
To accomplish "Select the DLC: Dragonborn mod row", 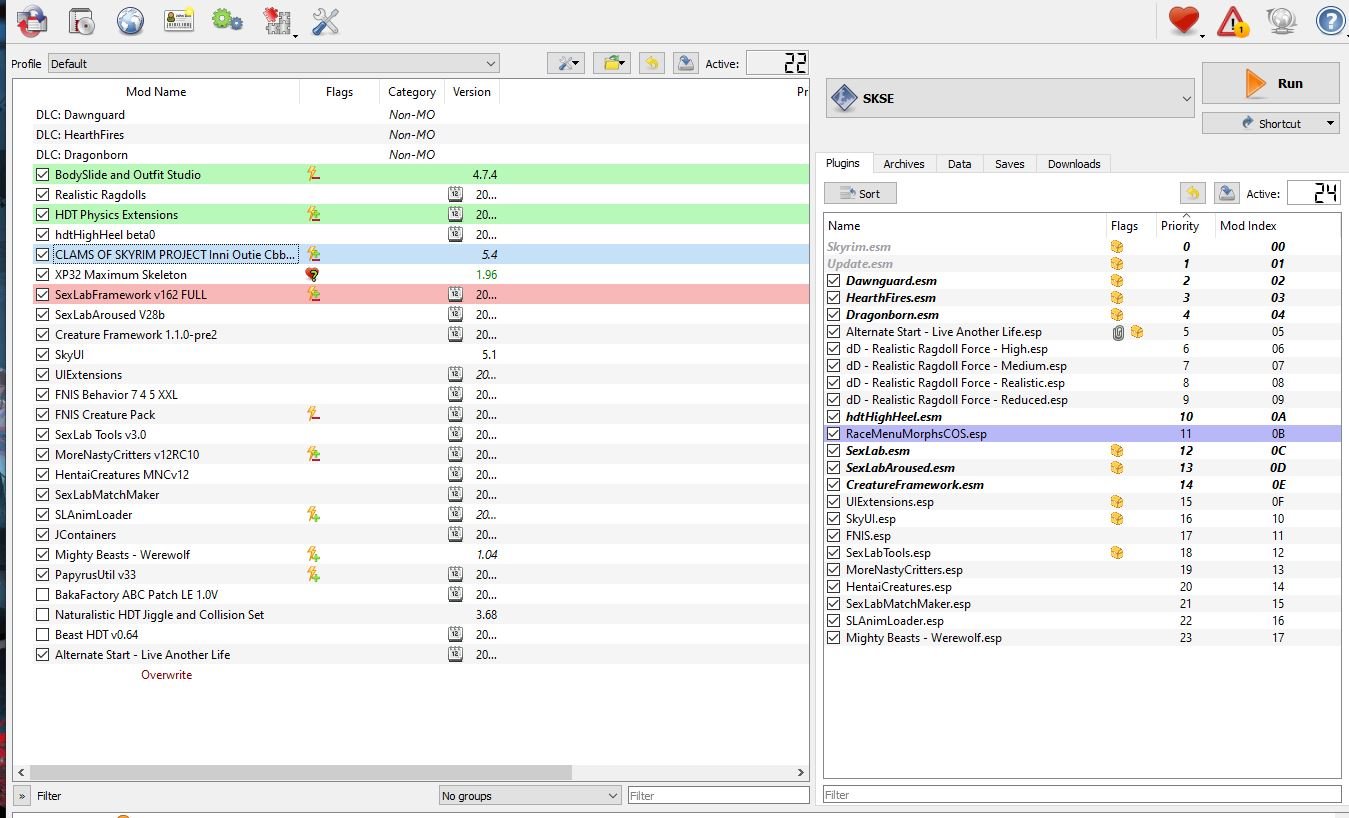I will 410,154.
